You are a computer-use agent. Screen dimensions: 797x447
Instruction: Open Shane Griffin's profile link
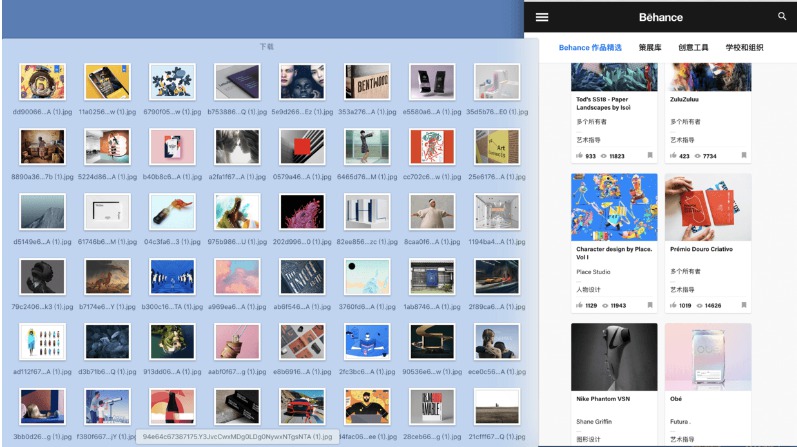coord(594,421)
